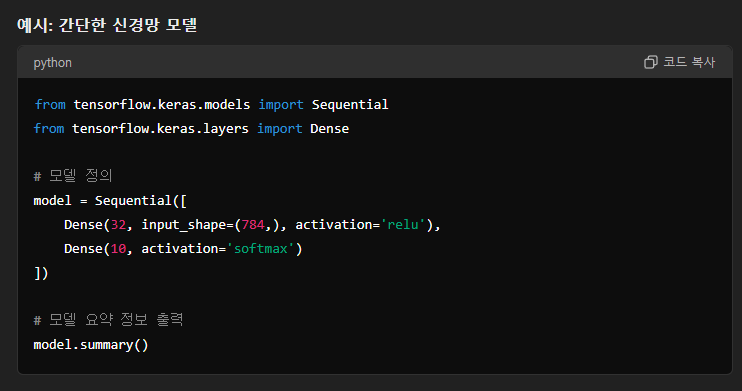Click the line 'model.summary()'
Image resolution: width=742 pixels, height=391 pixels.
[91, 344]
